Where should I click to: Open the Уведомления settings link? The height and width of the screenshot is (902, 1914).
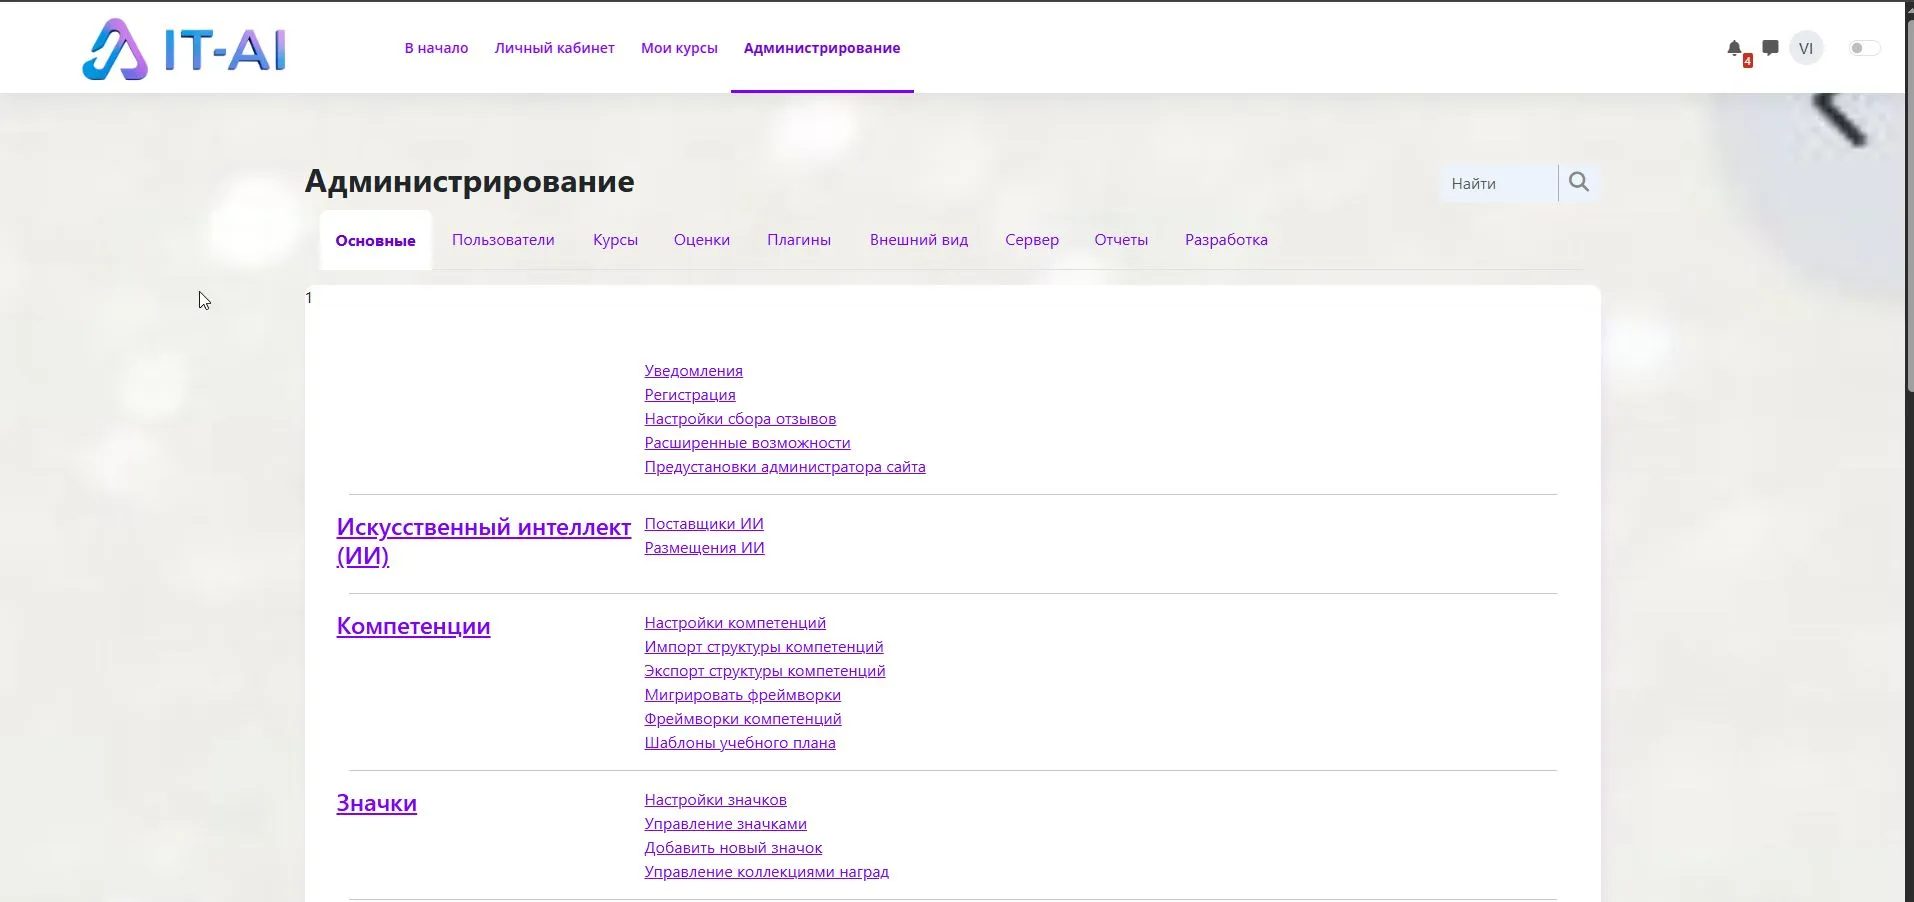693,370
